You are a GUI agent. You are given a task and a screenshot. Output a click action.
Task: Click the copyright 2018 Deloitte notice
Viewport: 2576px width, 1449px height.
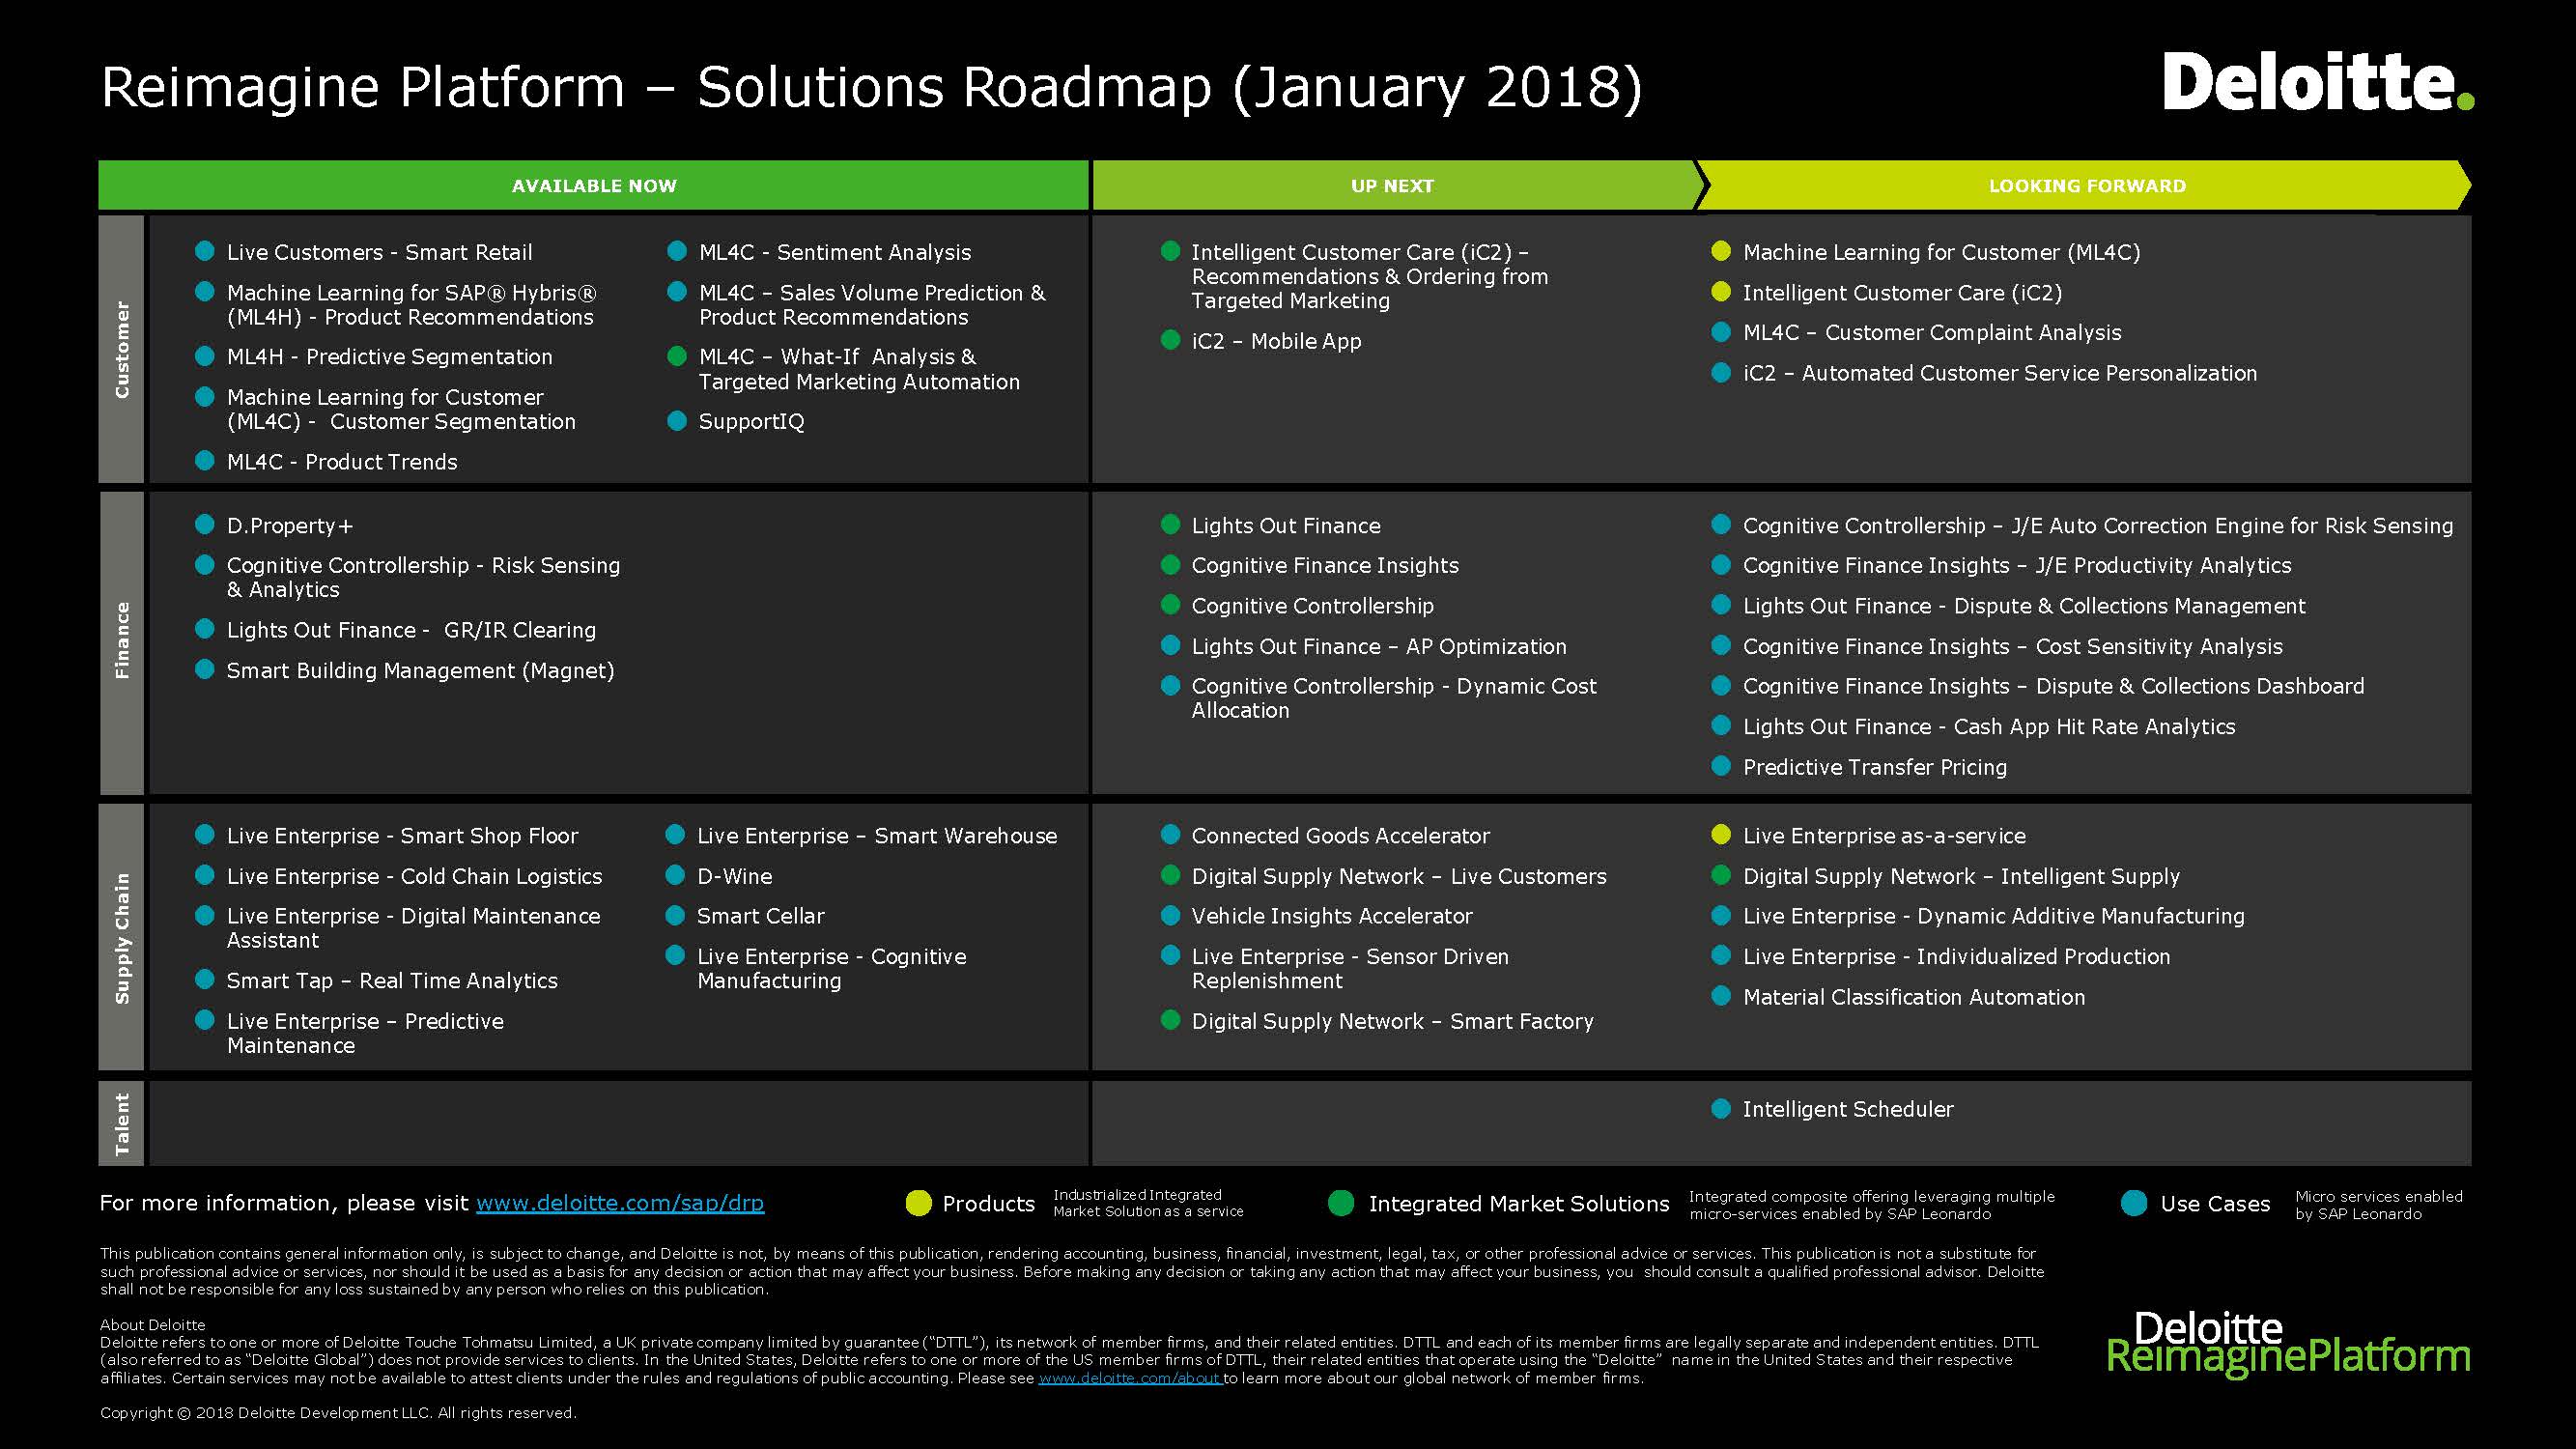pyautogui.click(x=338, y=1413)
